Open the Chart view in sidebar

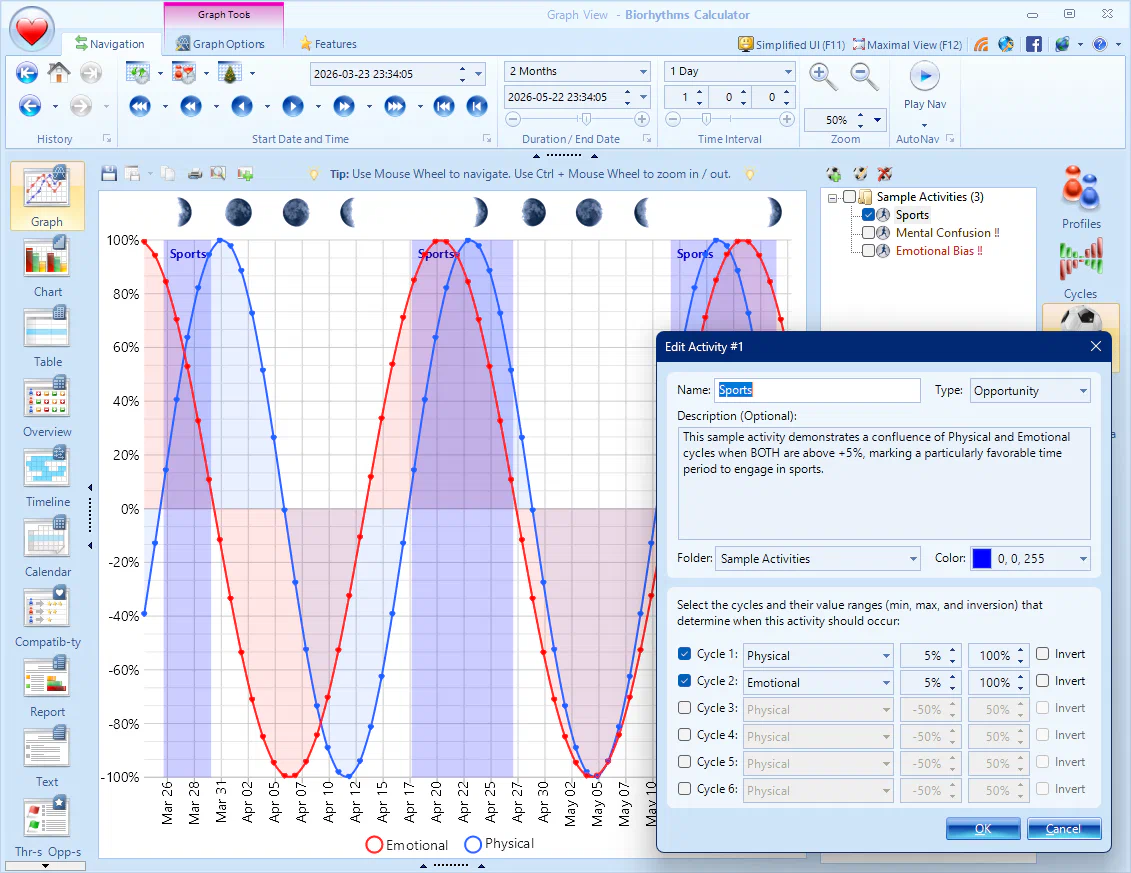[47, 266]
